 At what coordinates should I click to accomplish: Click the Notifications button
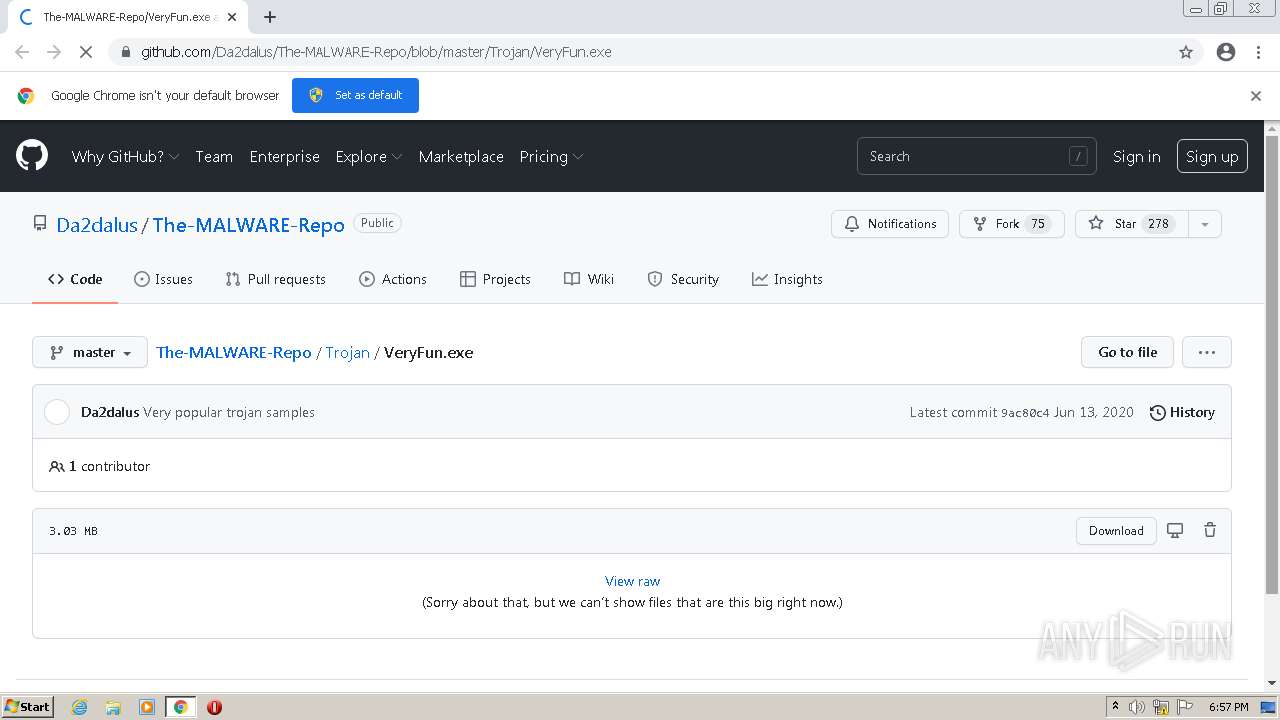tap(890, 224)
